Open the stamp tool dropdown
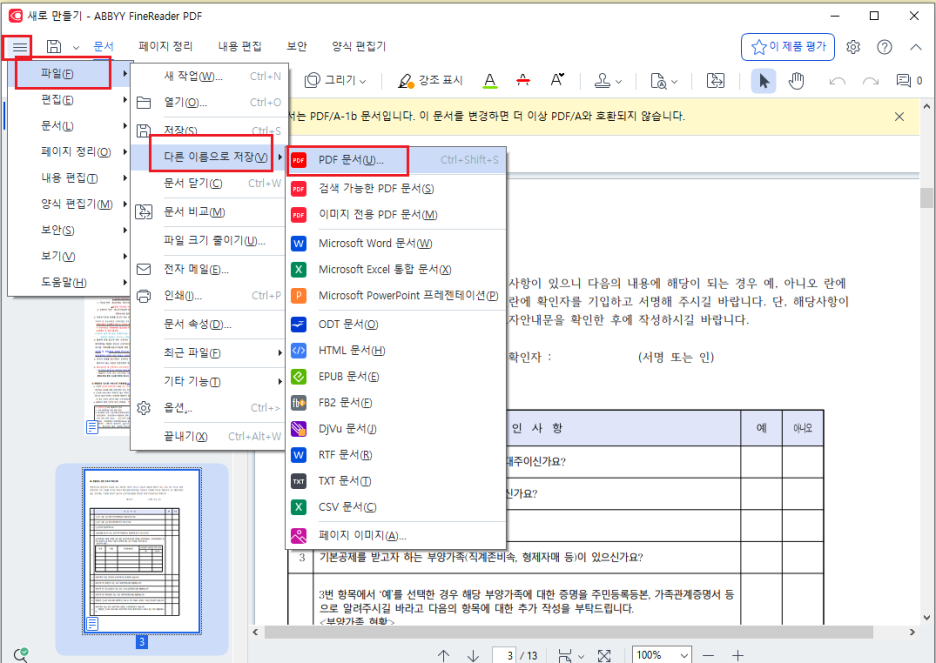The width and height of the screenshot is (936, 663). [x=608, y=81]
